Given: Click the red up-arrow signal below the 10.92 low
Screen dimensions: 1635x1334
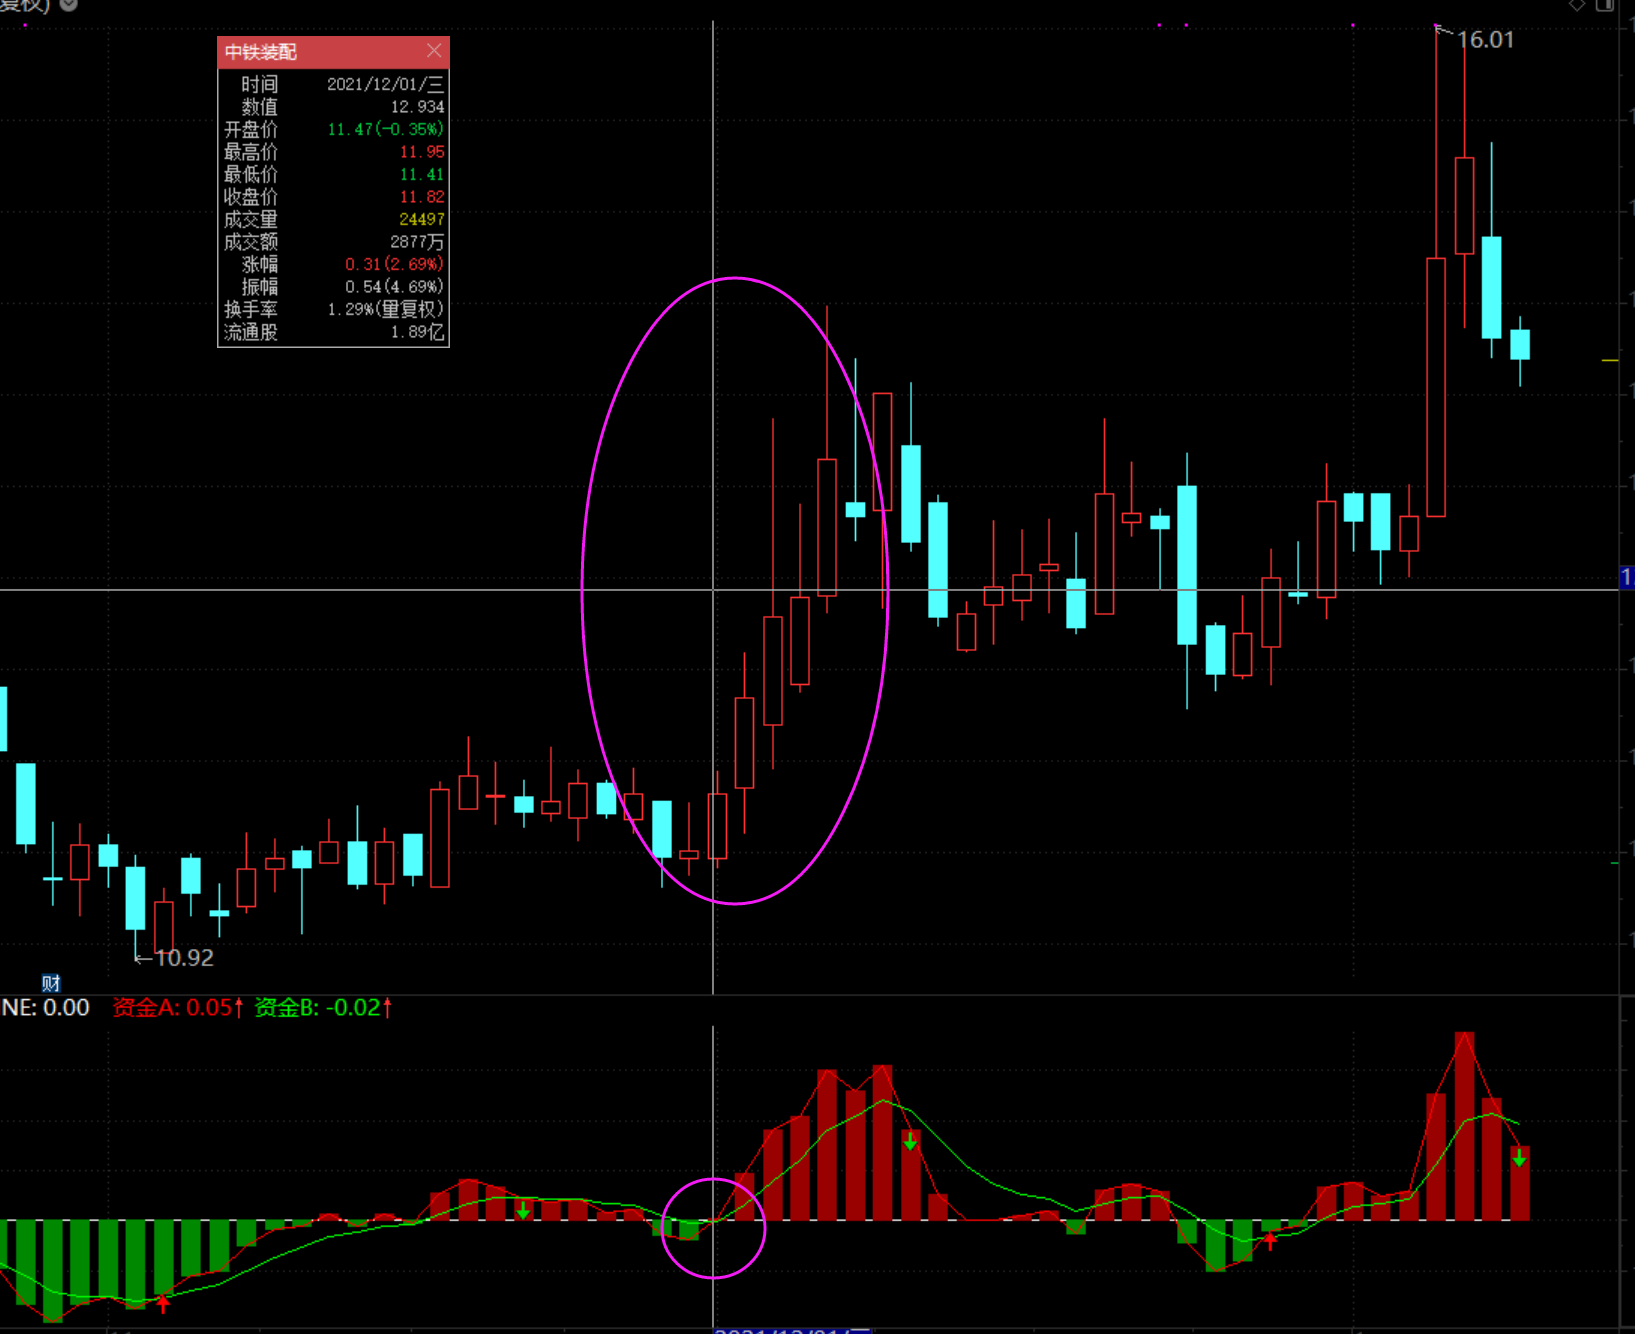Looking at the screenshot, I should click(x=163, y=1303).
